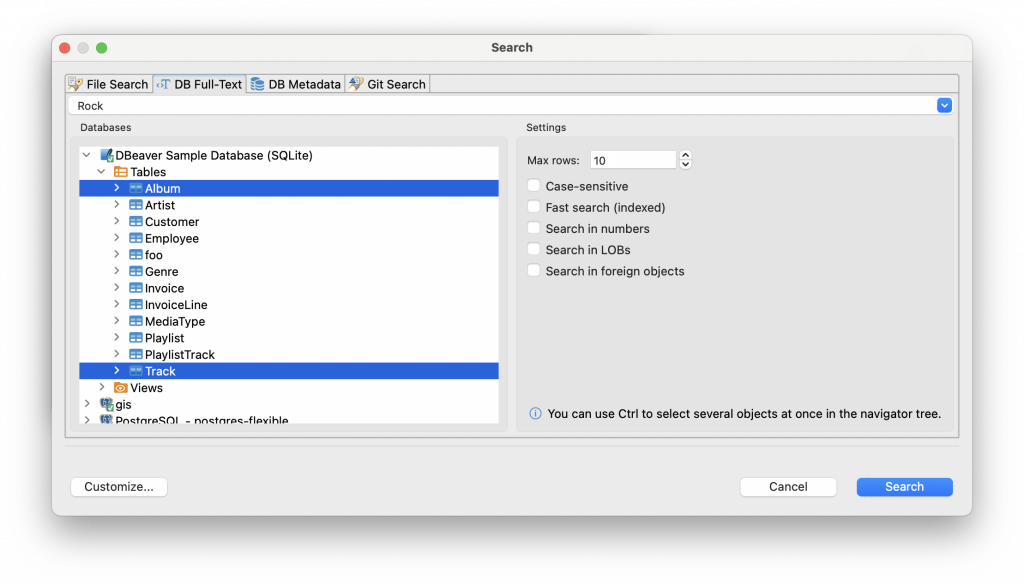Click the DBeaver Sample Database SQLite icon
1024x584 pixels.
pyautogui.click(x=106, y=155)
